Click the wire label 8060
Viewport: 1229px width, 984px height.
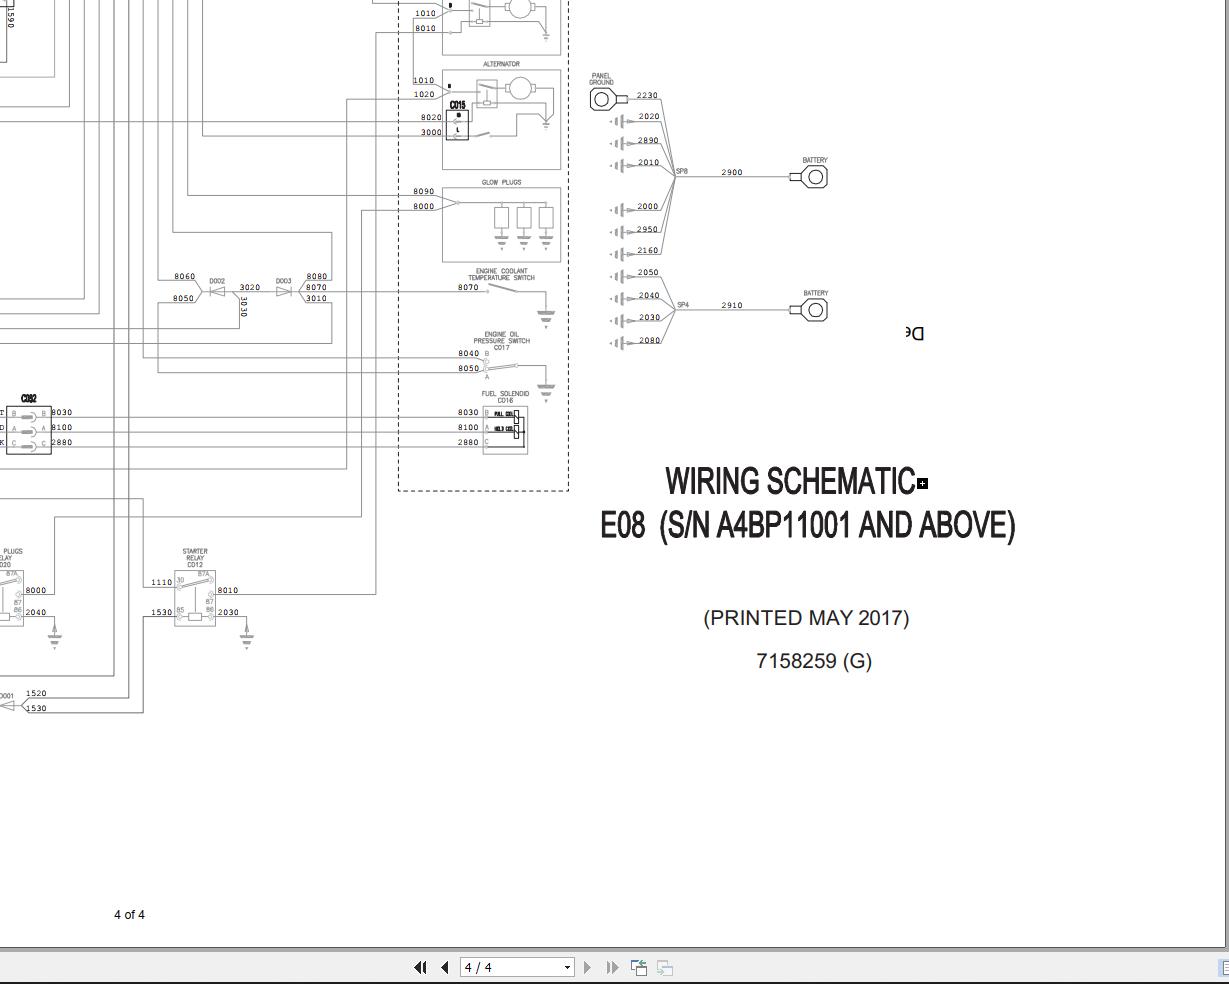[184, 276]
